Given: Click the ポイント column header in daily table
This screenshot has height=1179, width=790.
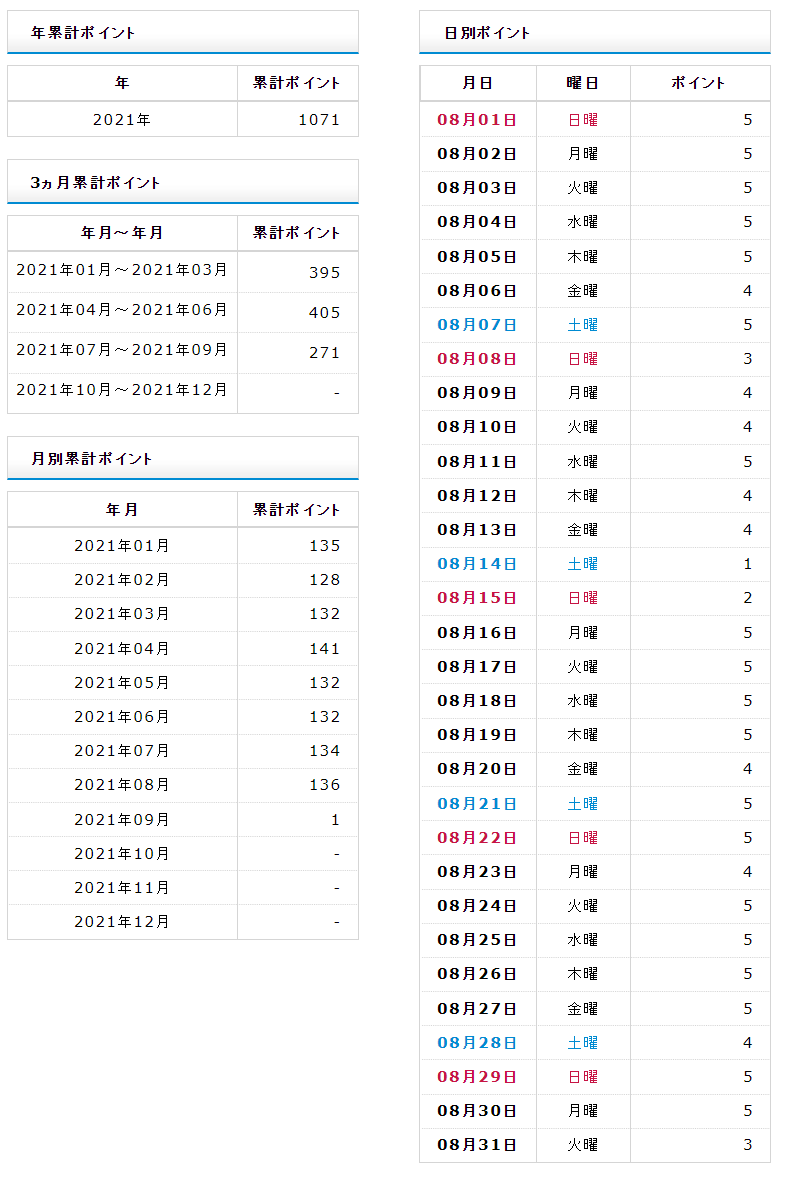Looking at the screenshot, I should (700, 83).
